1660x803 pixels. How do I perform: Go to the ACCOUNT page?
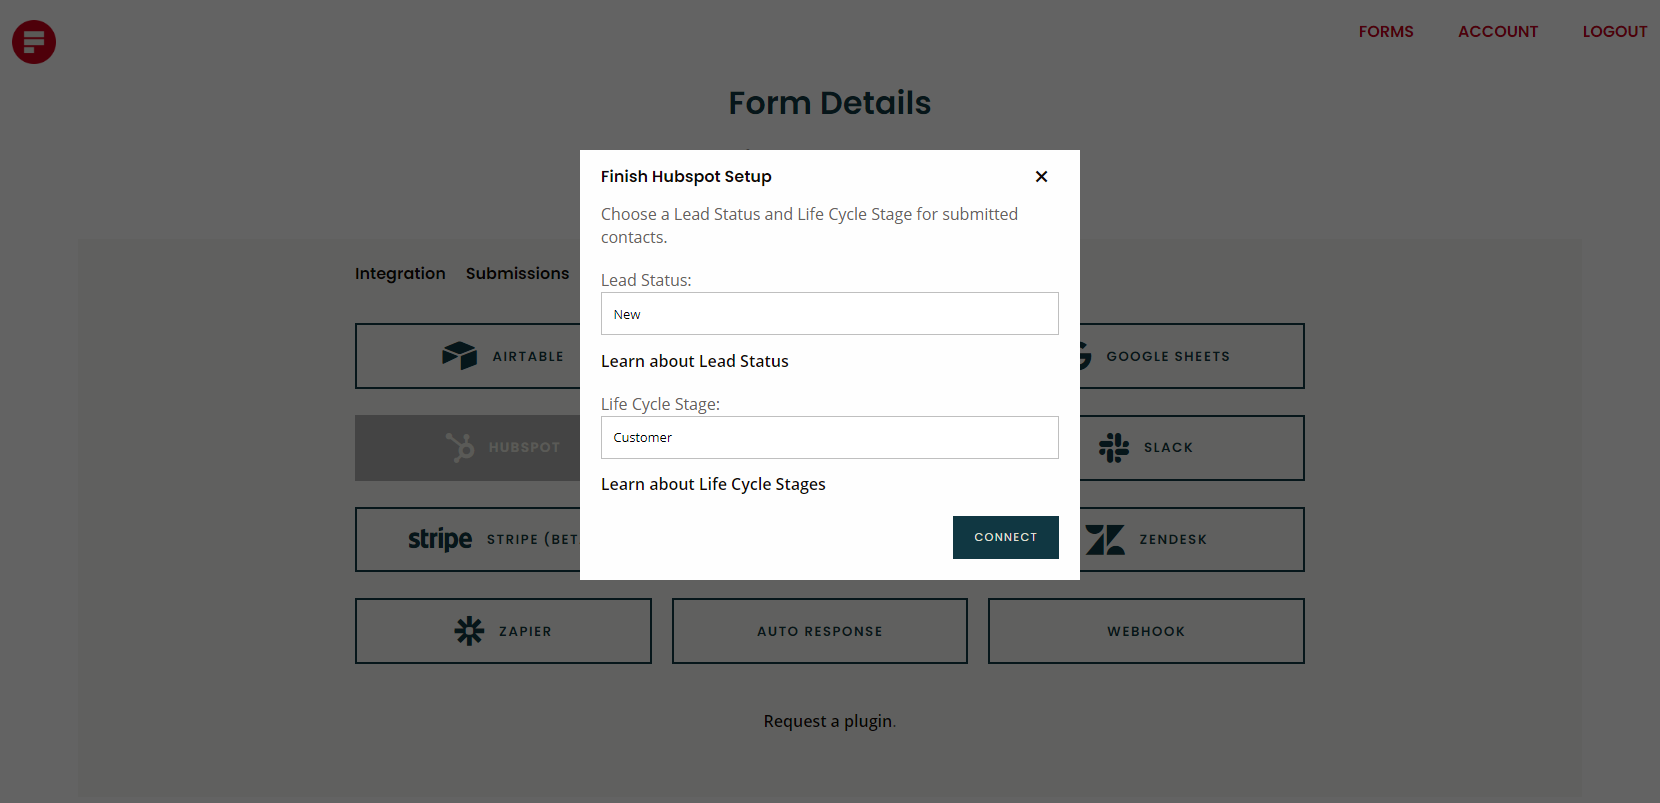point(1498,31)
